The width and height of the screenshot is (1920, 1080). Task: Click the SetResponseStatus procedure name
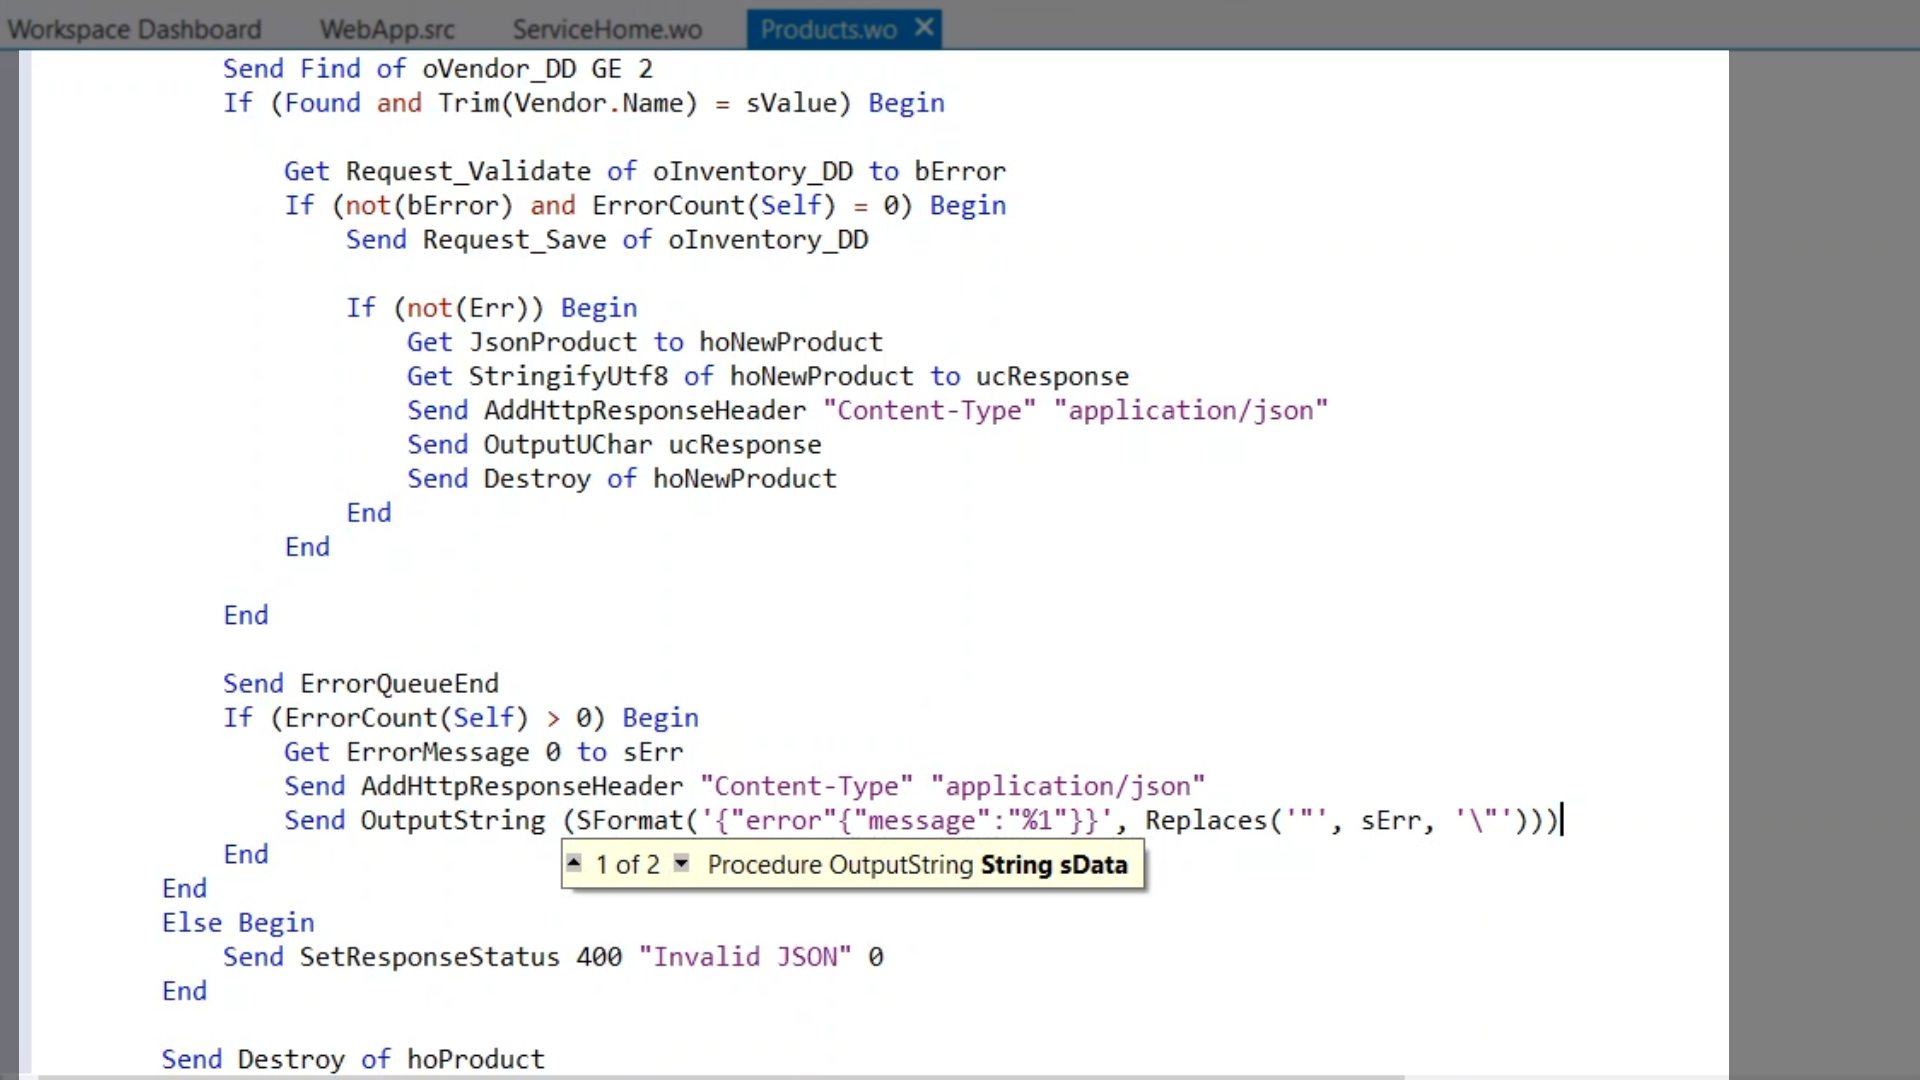tap(429, 957)
